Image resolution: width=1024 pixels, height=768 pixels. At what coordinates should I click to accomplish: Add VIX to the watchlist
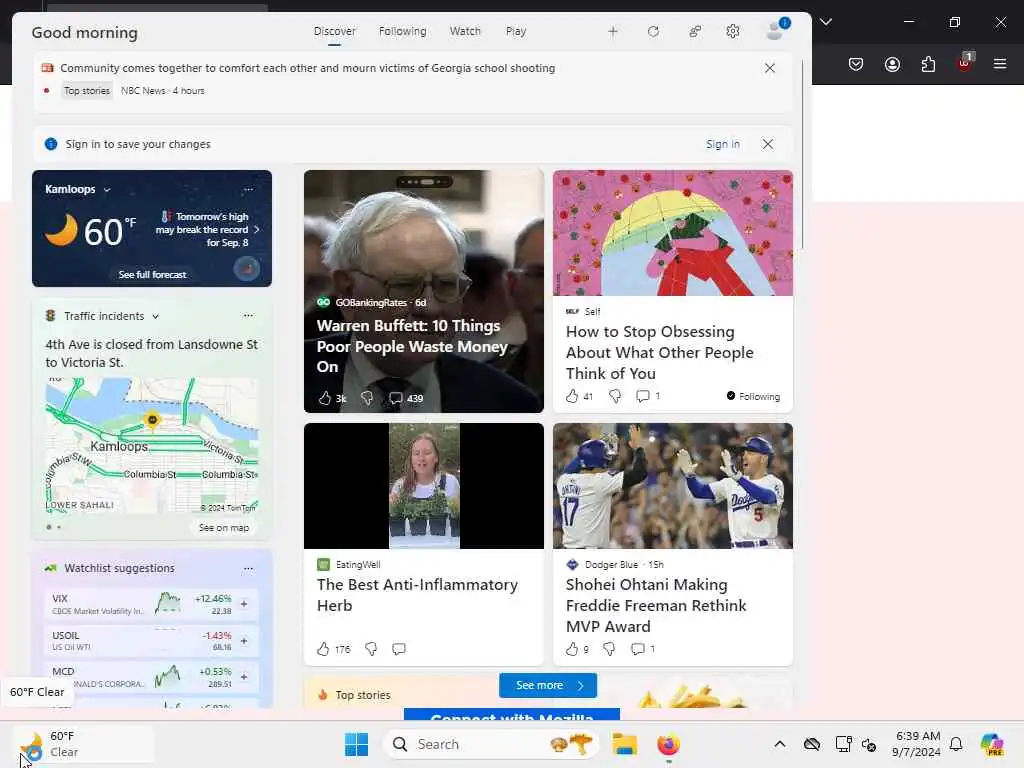(x=244, y=604)
